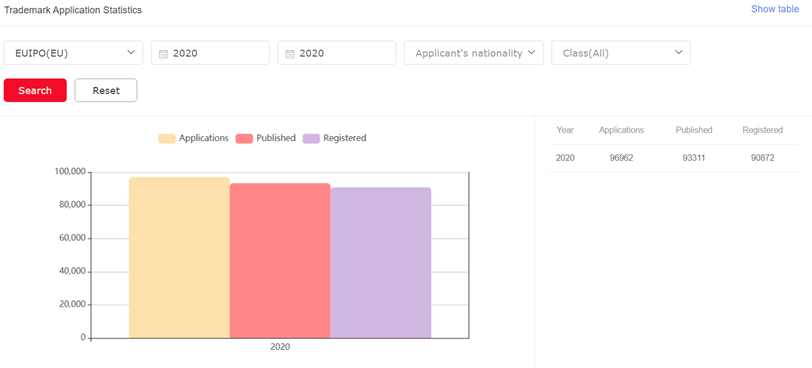This screenshot has height=368, width=812.
Task: Select the start year 2020 input field
Action: pos(210,53)
